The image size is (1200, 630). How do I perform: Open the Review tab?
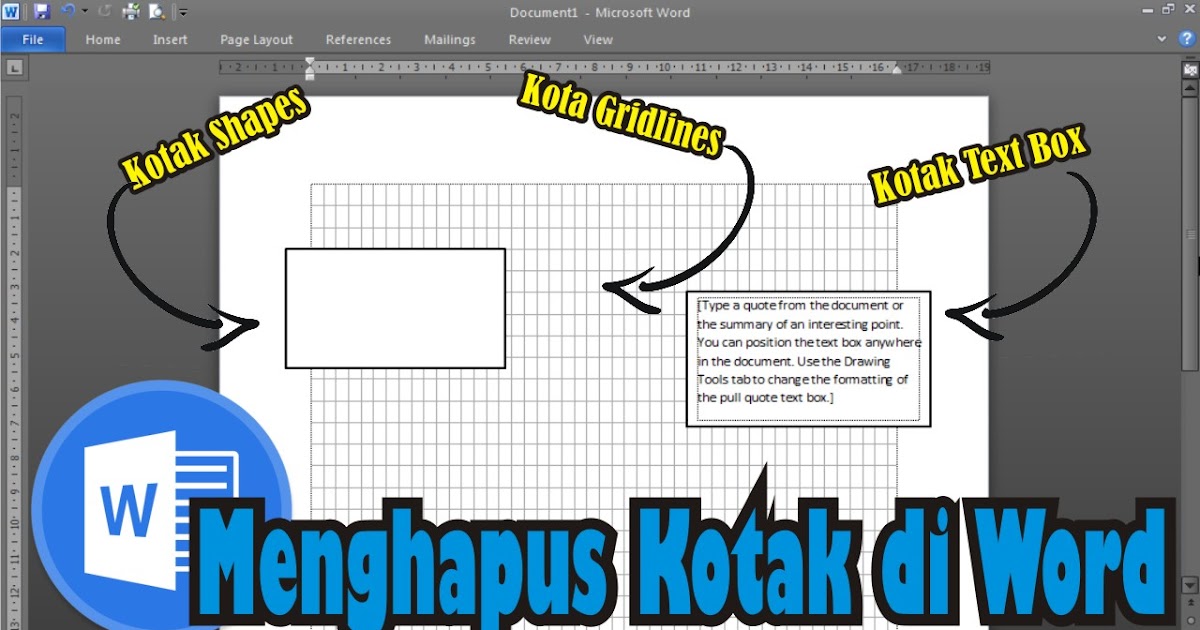529,40
